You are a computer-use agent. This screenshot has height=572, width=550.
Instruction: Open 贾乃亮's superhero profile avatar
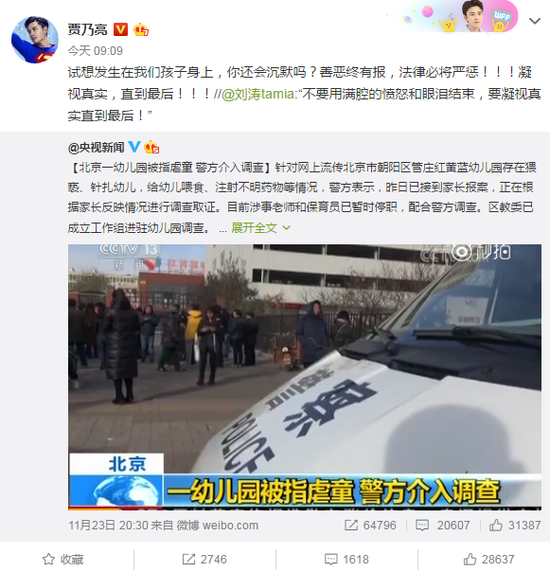click(x=35, y=39)
